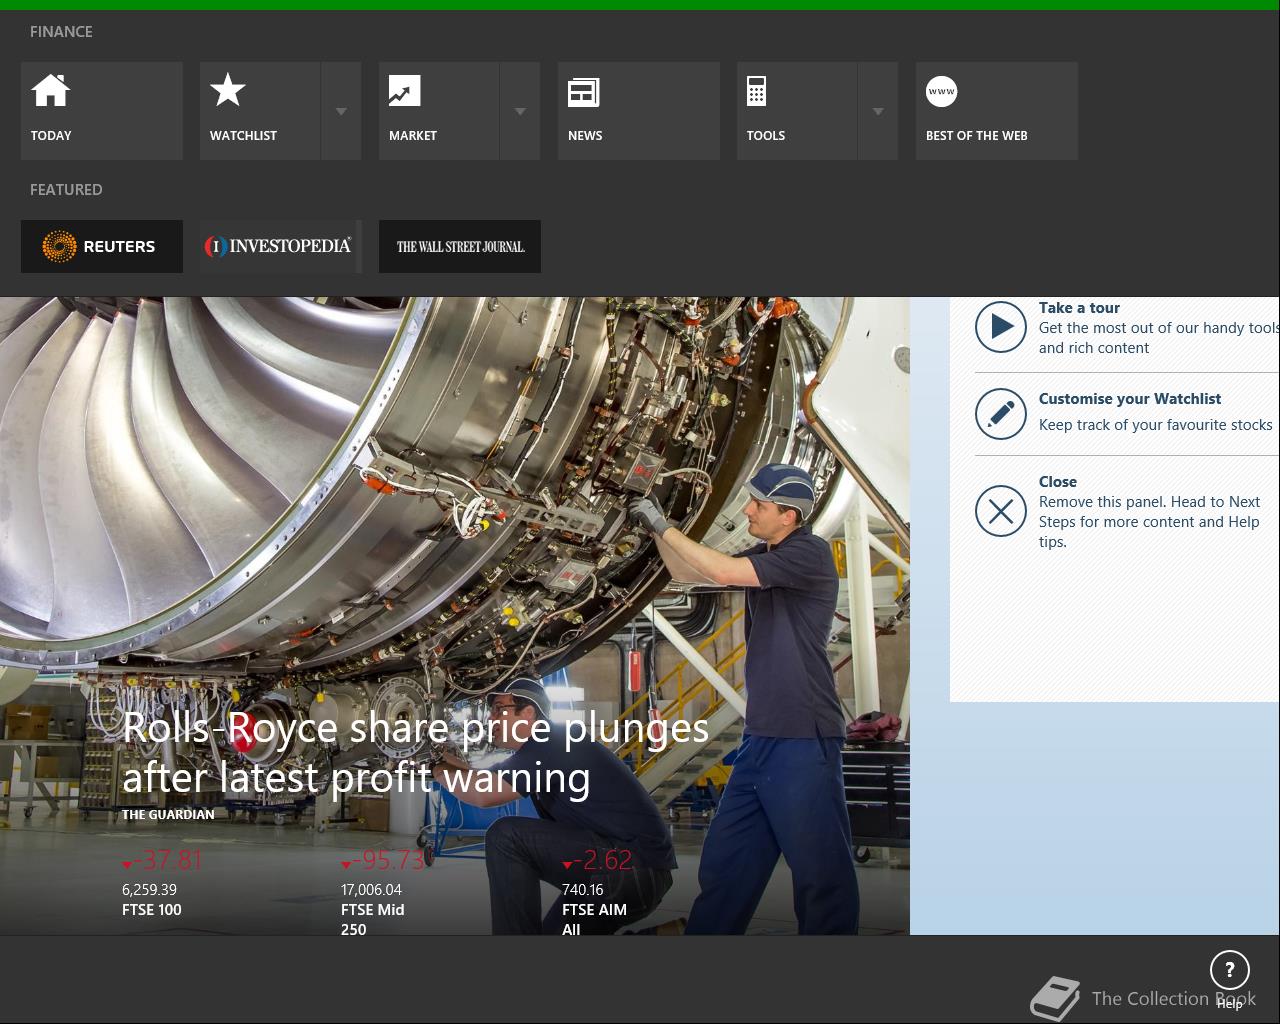Click the FINANCE section heading

pos(61,32)
